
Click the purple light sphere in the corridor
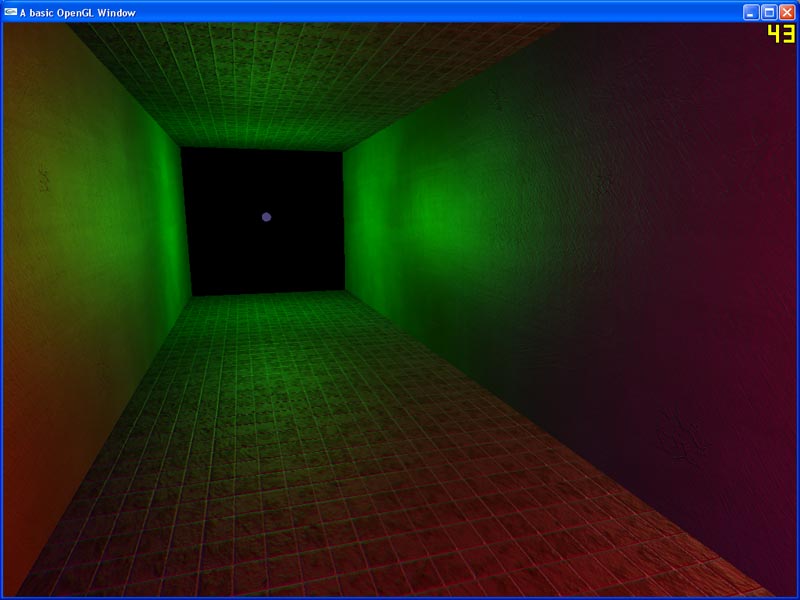[x=266, y=217]
